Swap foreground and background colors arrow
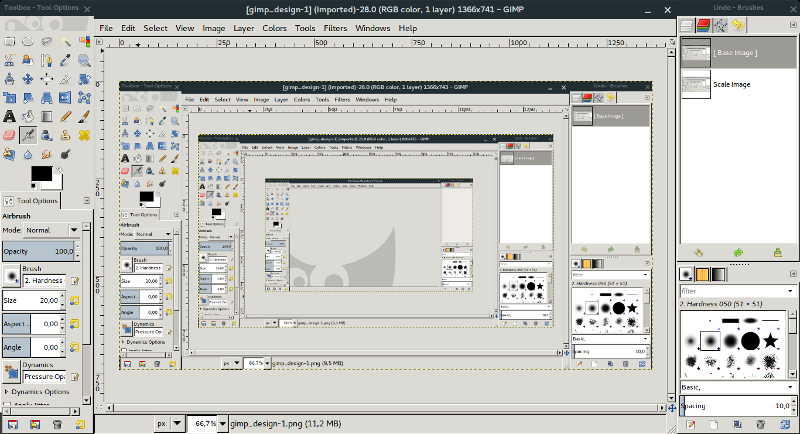The width and height of the screenshot is (800, 434). [x=59, y=169]
